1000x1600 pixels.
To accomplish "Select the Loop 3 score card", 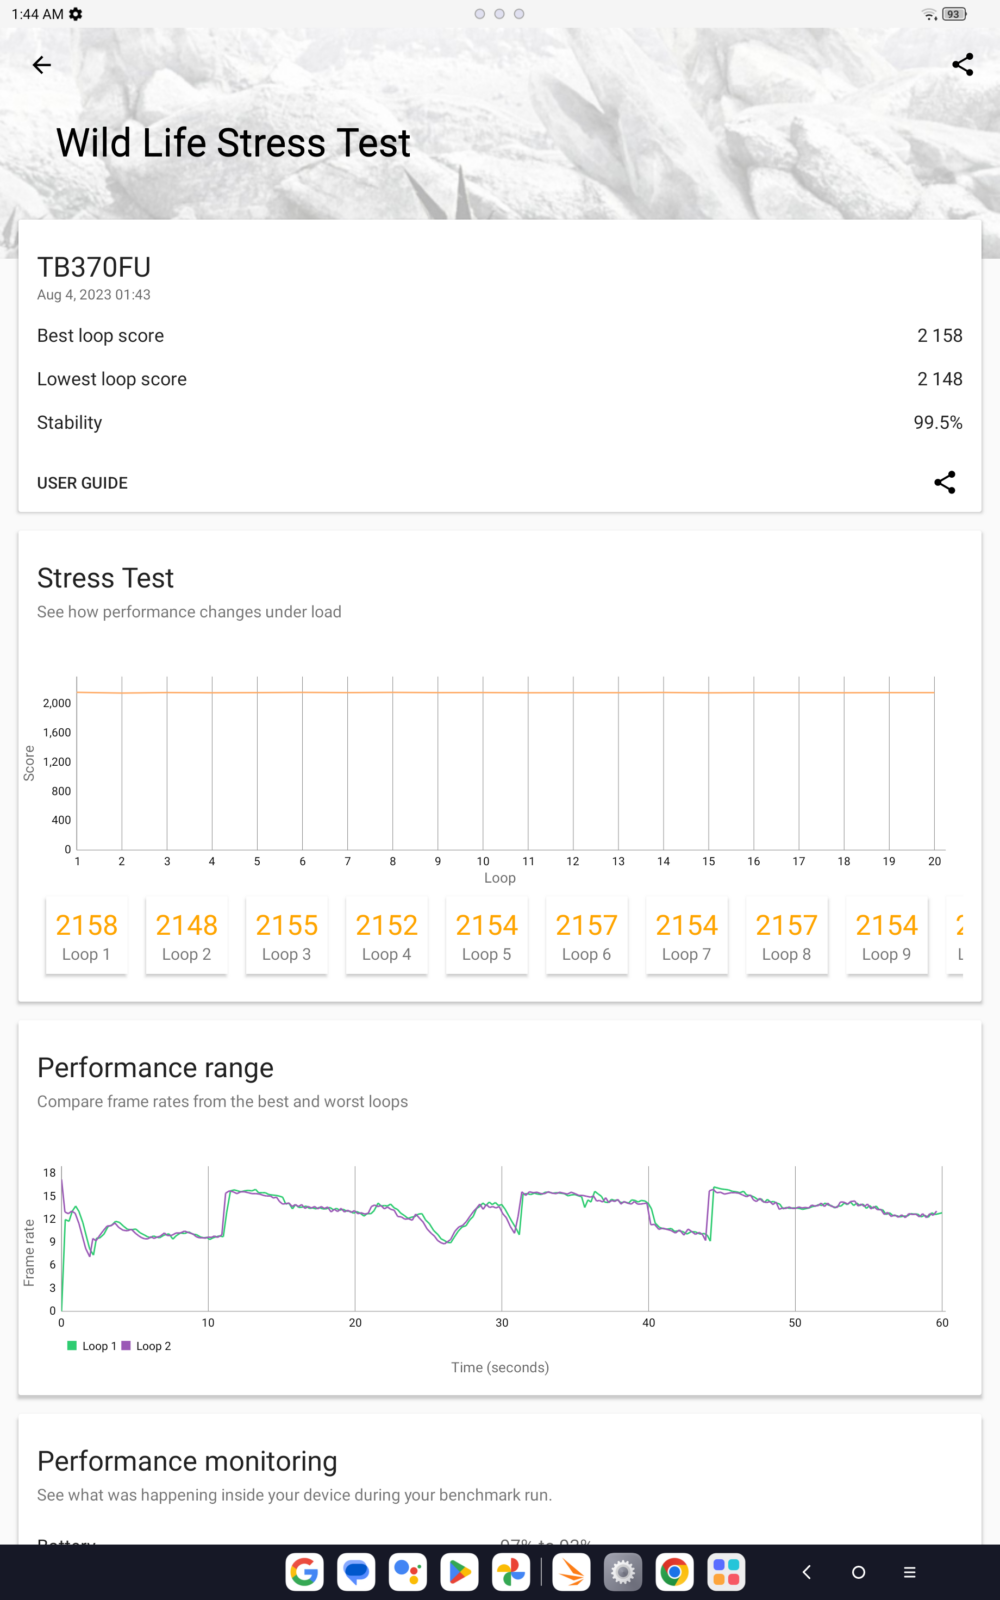I will click(x=286, y=936).
